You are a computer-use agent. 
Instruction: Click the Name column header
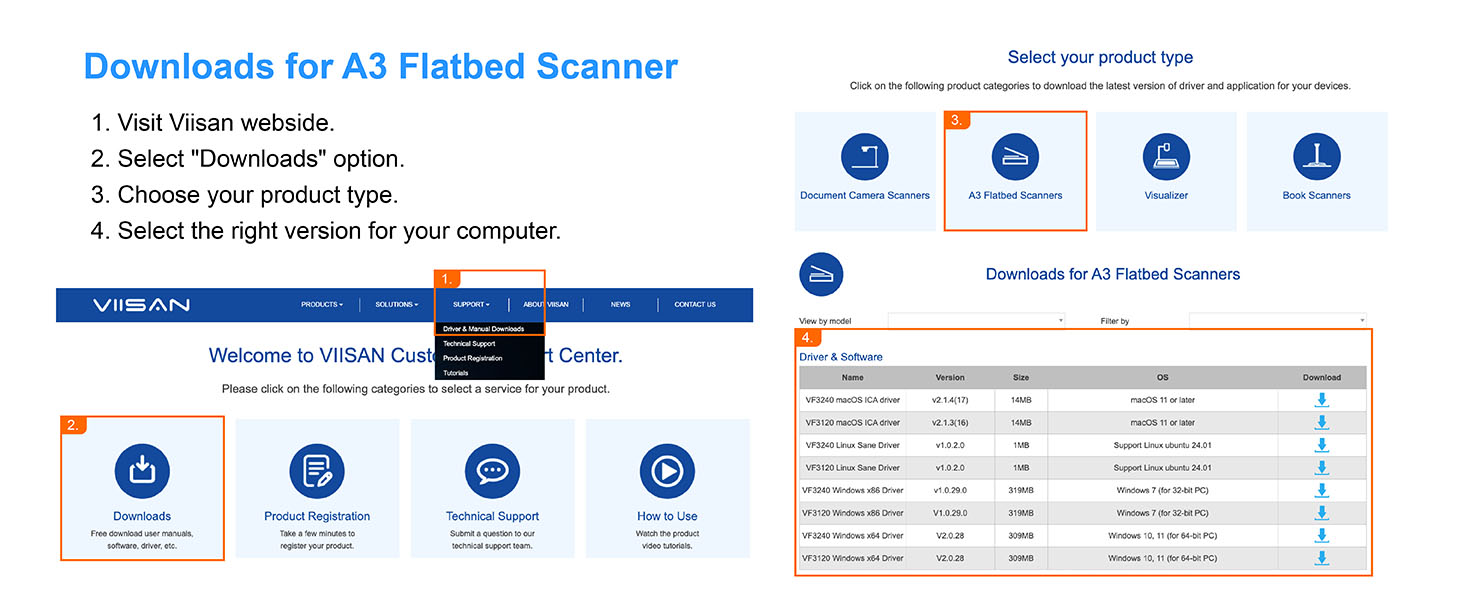(852, 378)
